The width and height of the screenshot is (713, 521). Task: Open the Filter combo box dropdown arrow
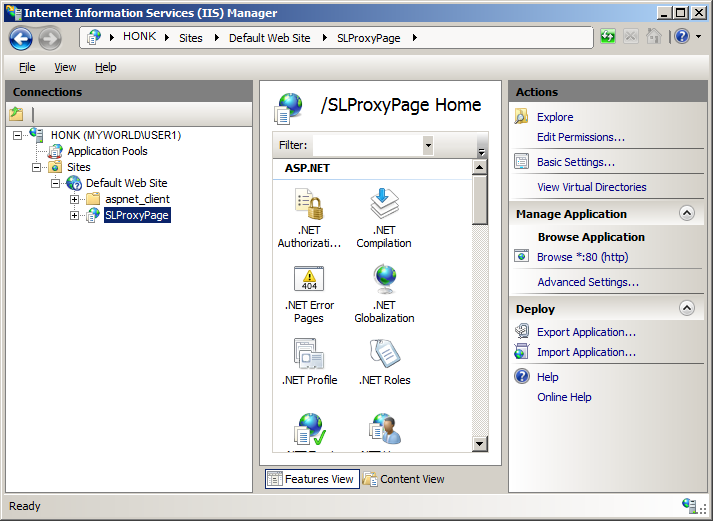point(428,145)
